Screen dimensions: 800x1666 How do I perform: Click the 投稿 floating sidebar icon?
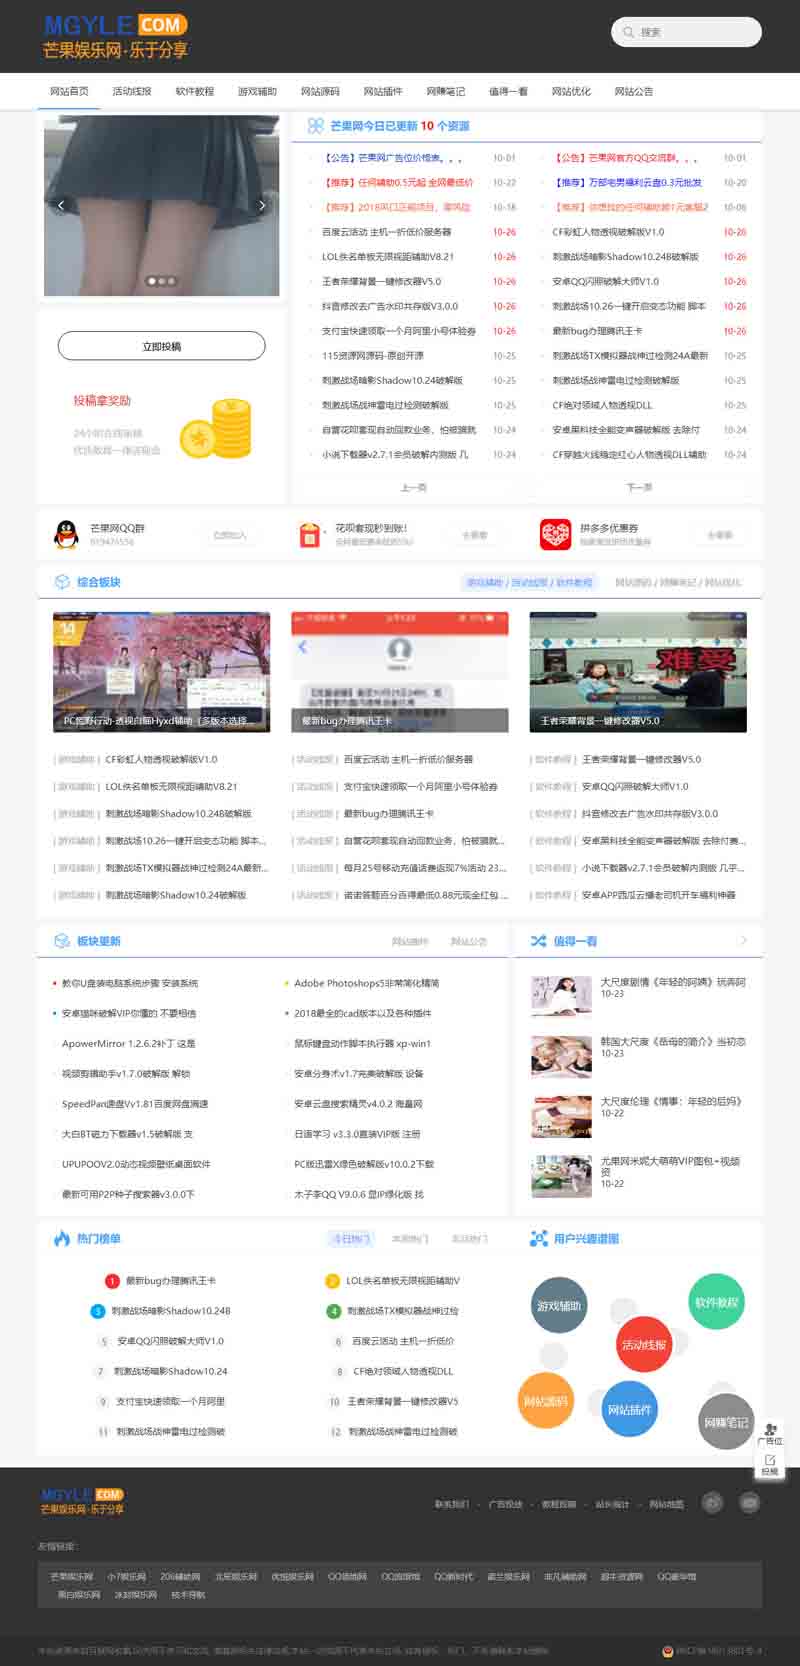pos(770,1464)
